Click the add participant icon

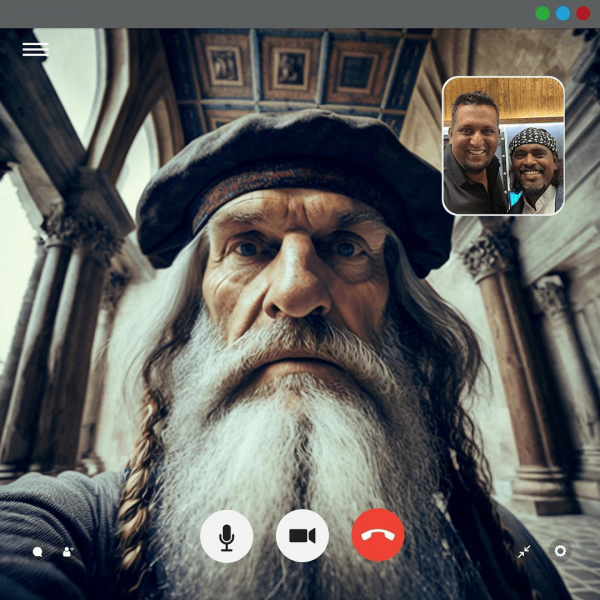pyautogui.click(x=68, y=551)
